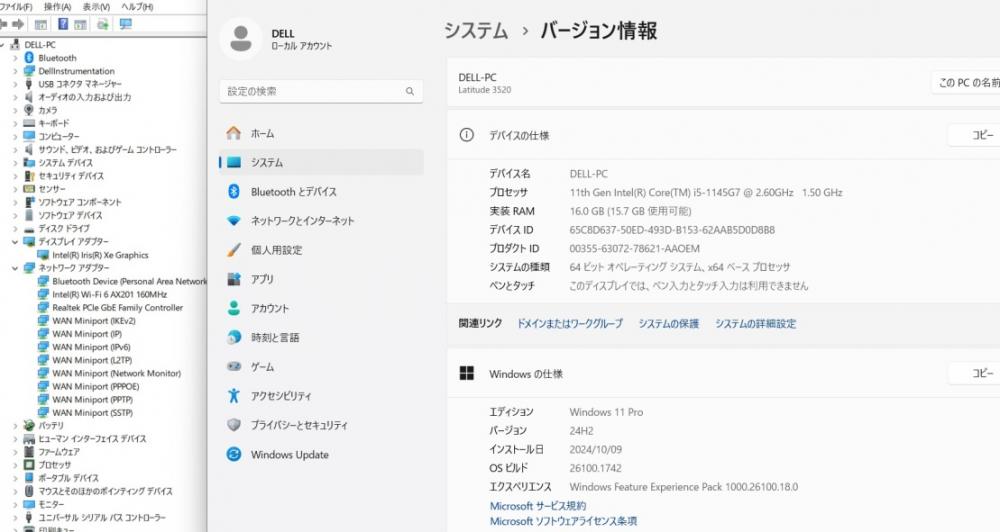Click the Bluetooth icon in device tree
1000x532 pixels.
(29, 58)
